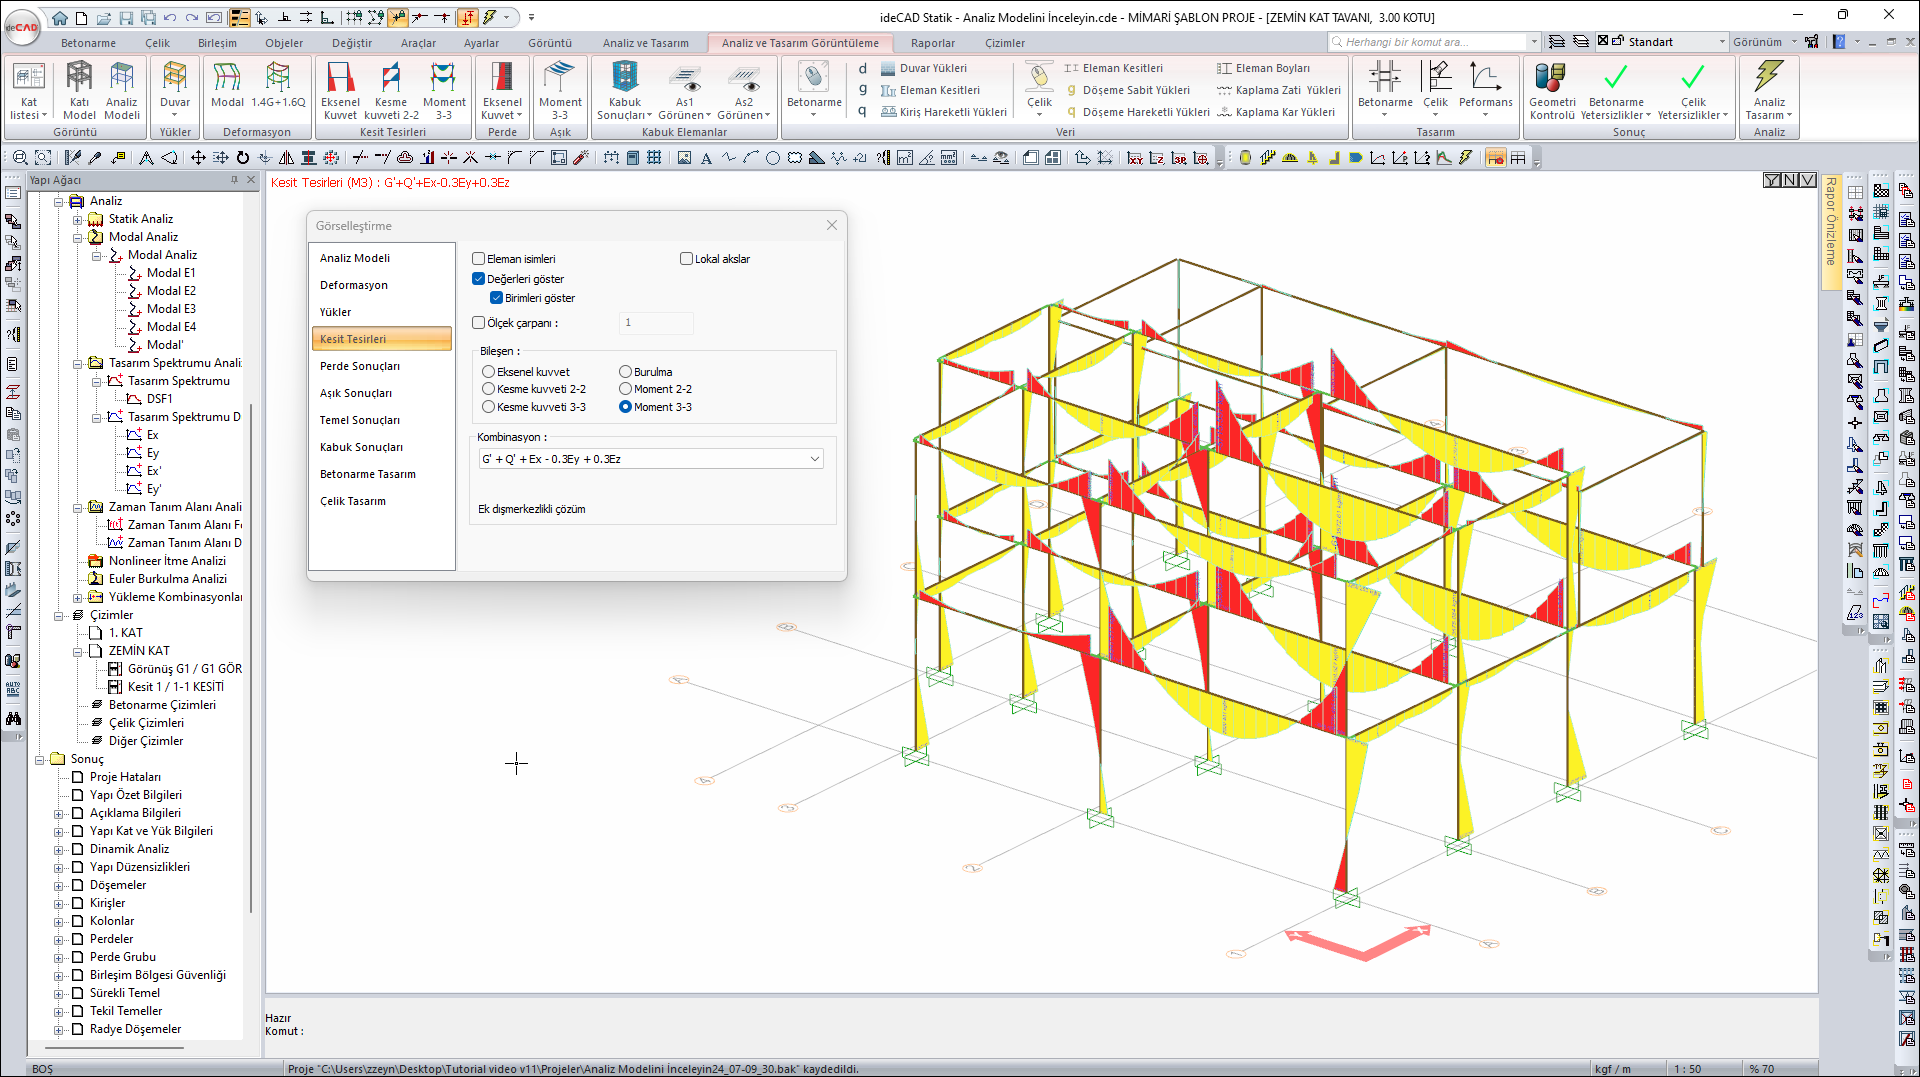Uncheck the Birimleri göster checkbox
This screenshot has width=1920, height=1077.
[x=497, y=298]
